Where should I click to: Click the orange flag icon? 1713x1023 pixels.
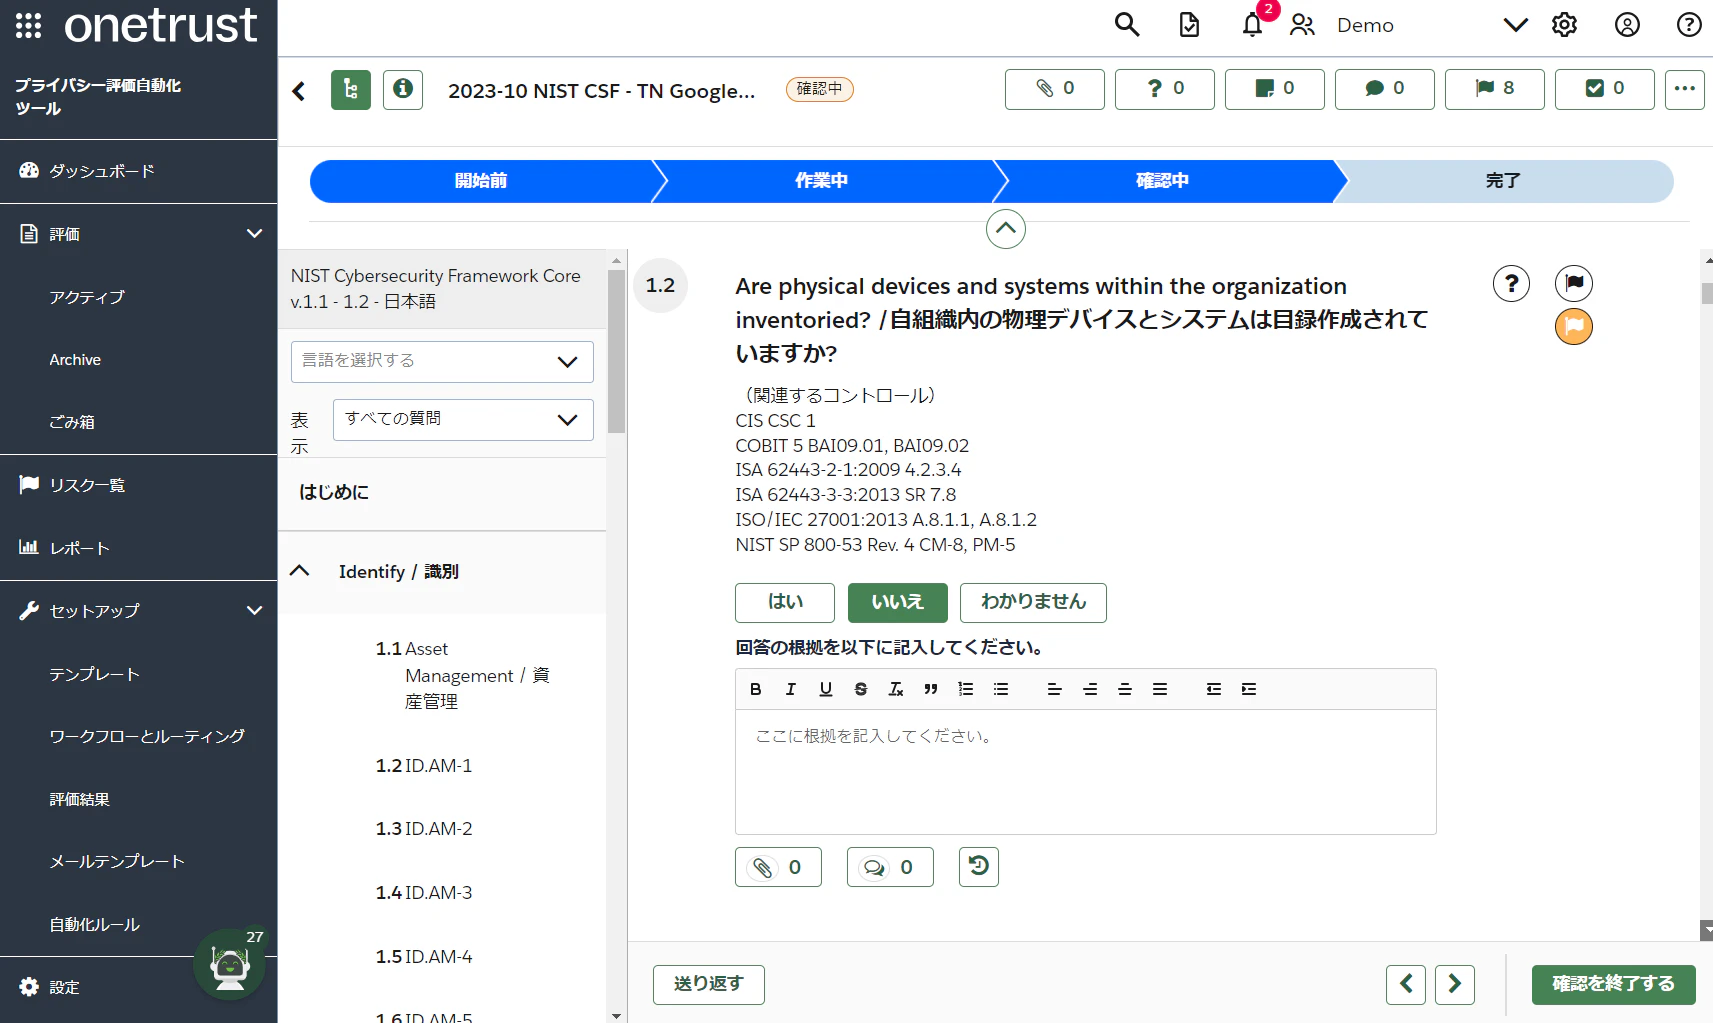1574,326
